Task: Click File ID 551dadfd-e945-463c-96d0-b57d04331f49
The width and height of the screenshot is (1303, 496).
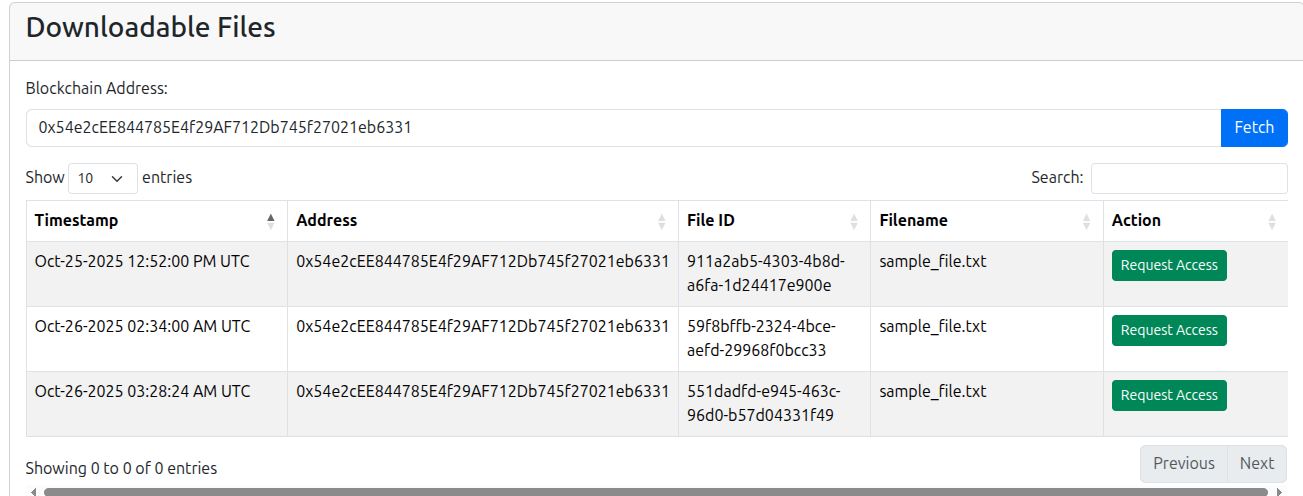Action: click(x=764, y=404)
